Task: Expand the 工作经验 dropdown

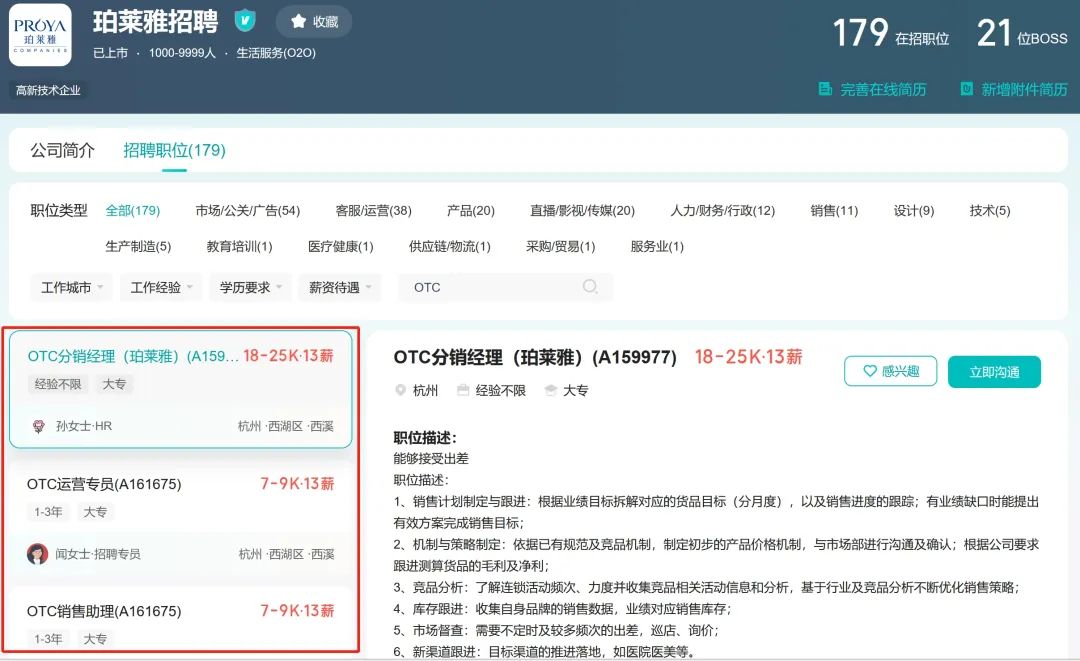Action: tap(161, 287)
